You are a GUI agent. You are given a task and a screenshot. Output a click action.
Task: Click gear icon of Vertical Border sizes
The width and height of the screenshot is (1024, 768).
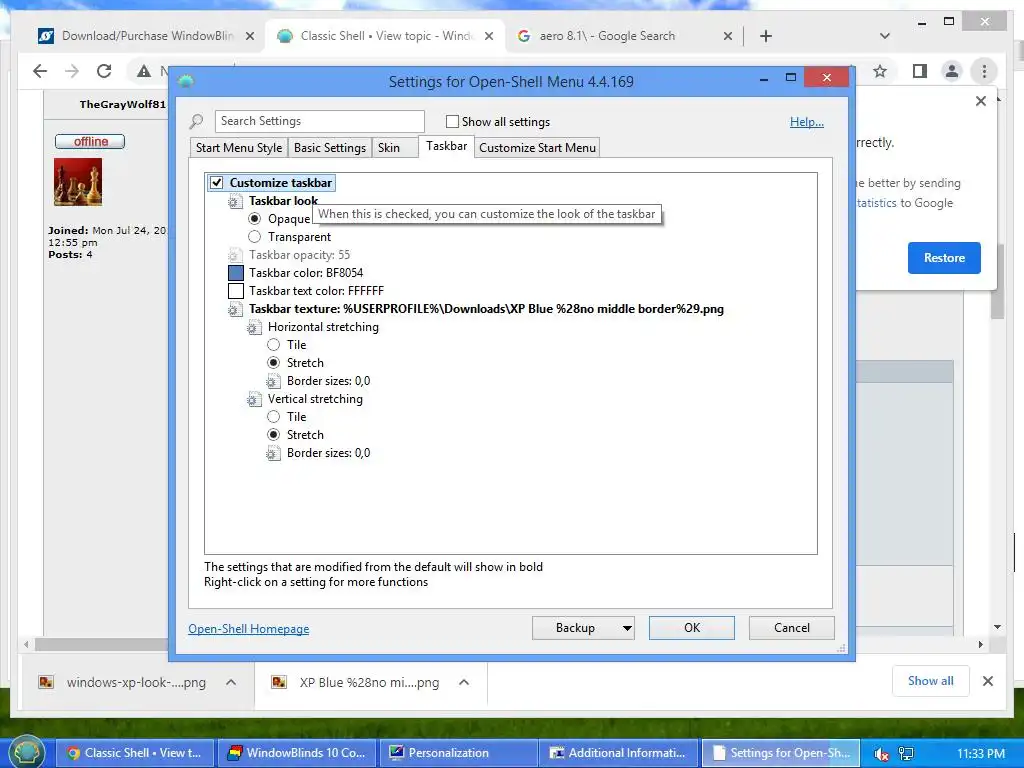(x=273, y=453)
